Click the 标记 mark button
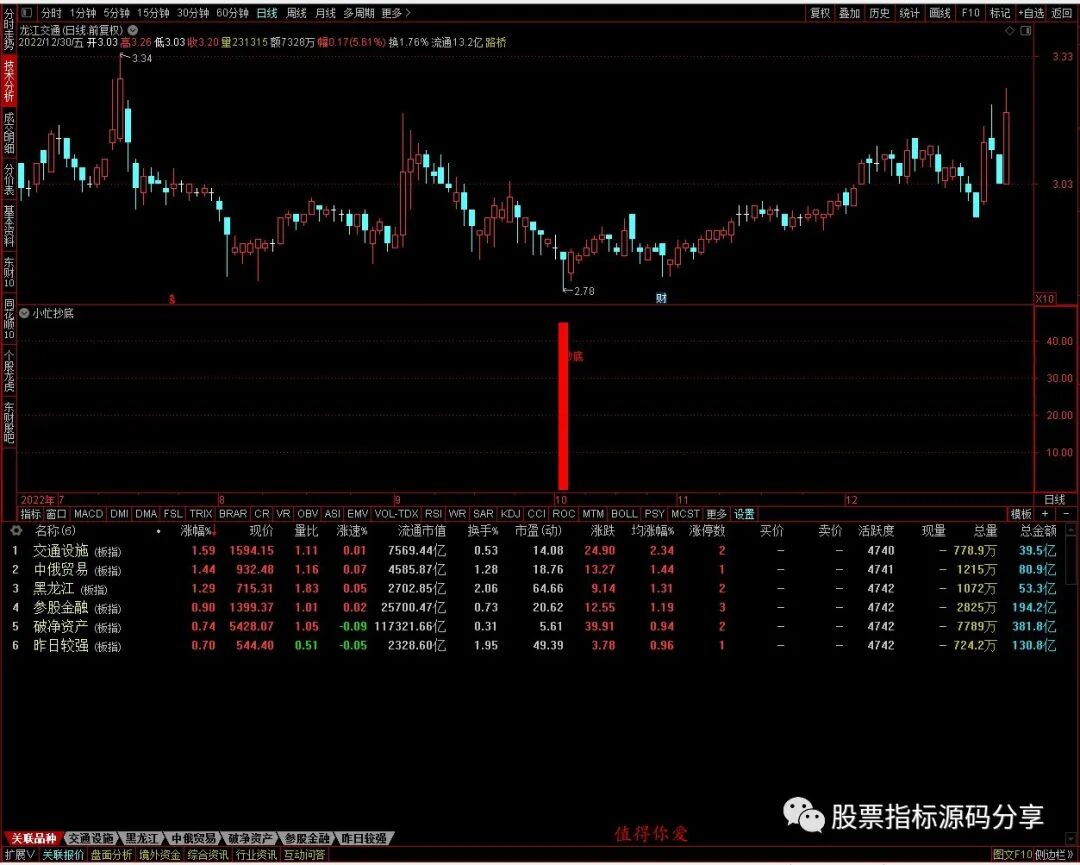 999,12
